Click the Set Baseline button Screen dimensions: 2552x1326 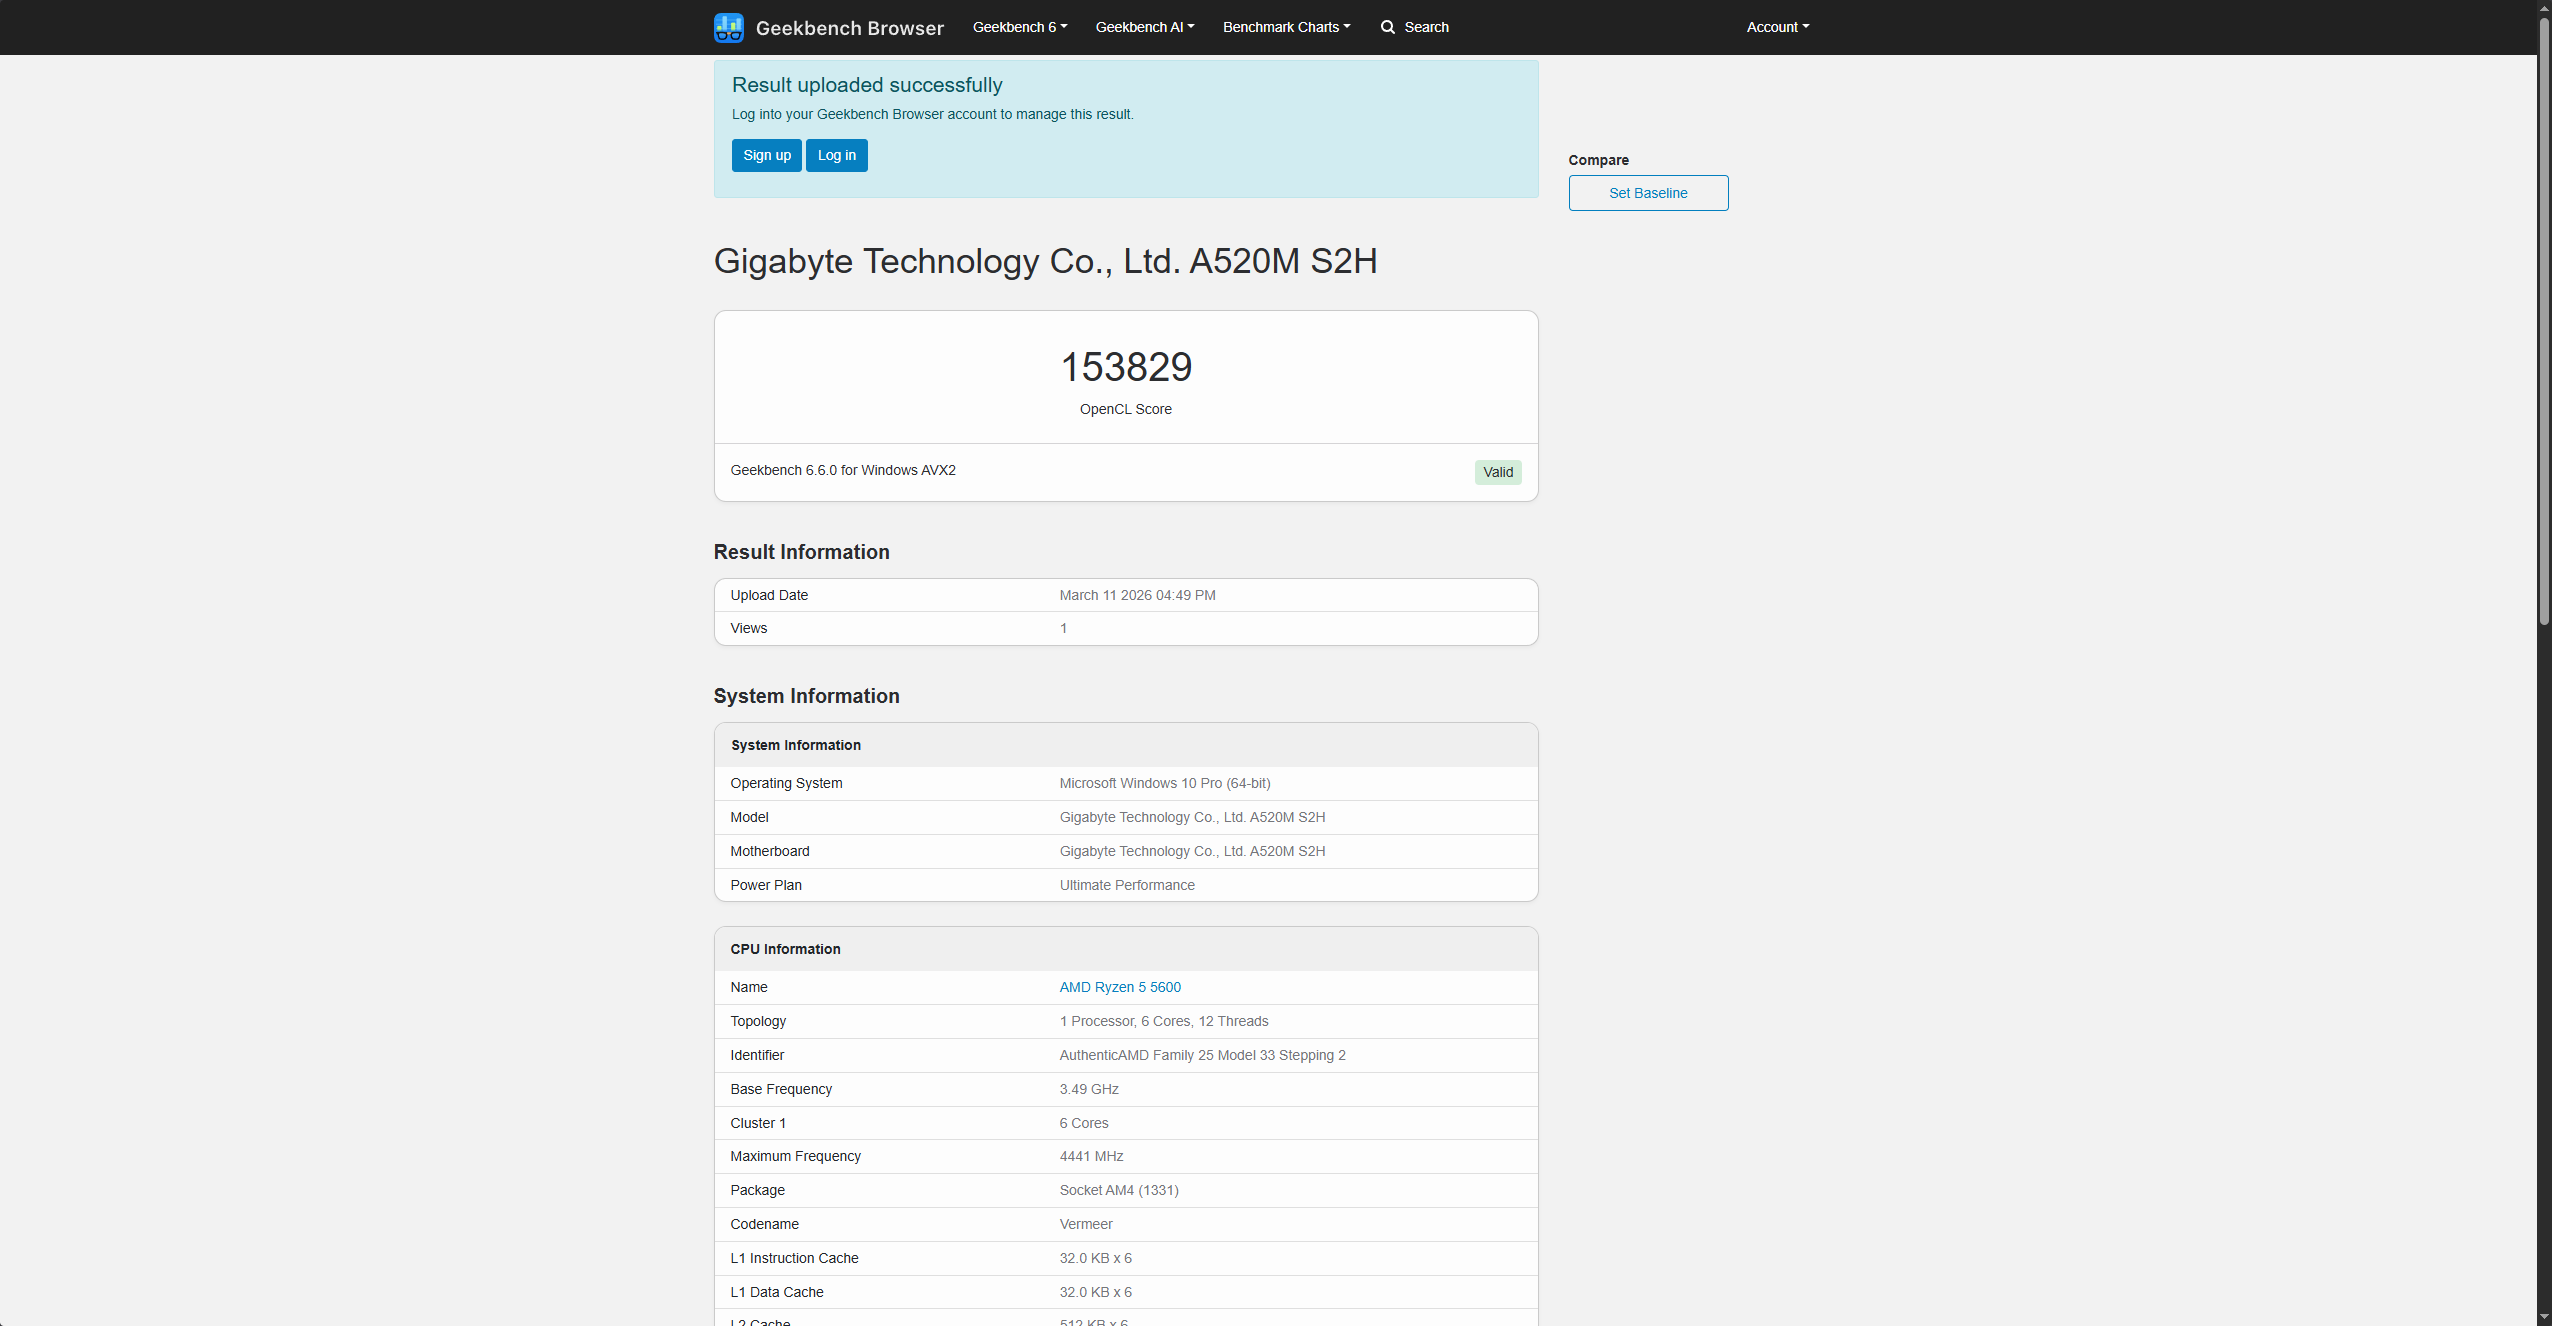1647,192
